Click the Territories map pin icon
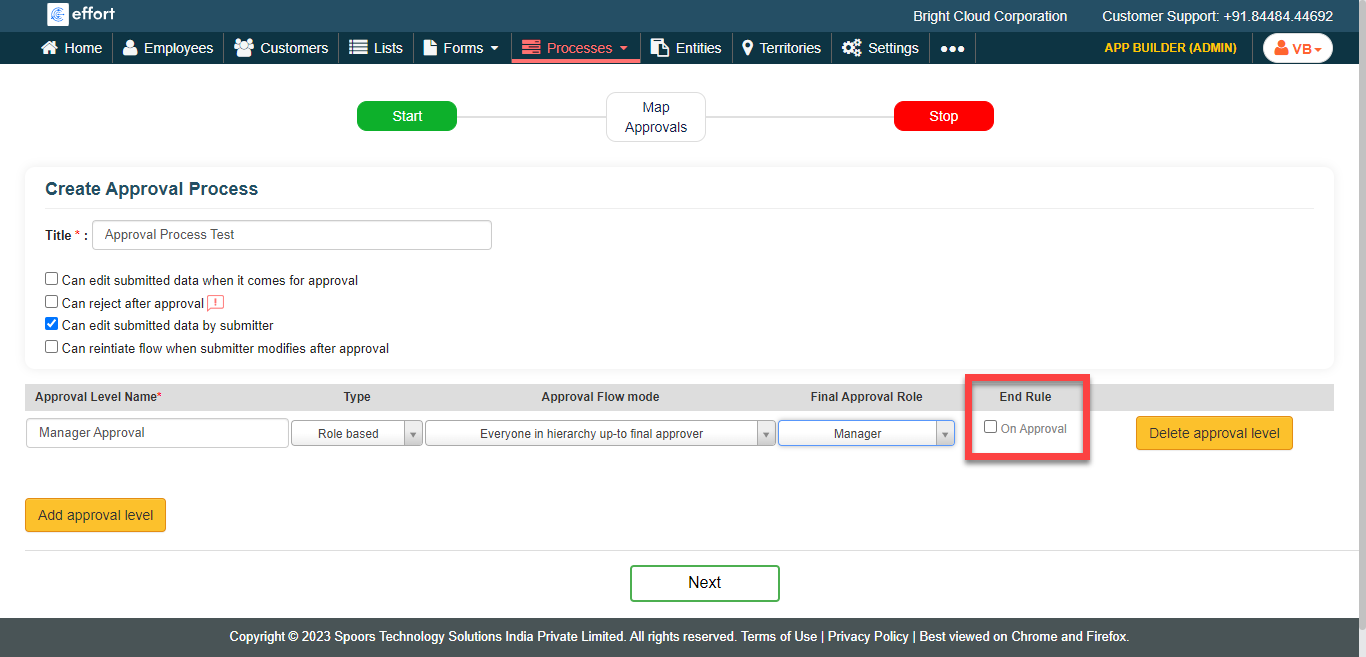1366x657 pixels. tap(747, 48)
